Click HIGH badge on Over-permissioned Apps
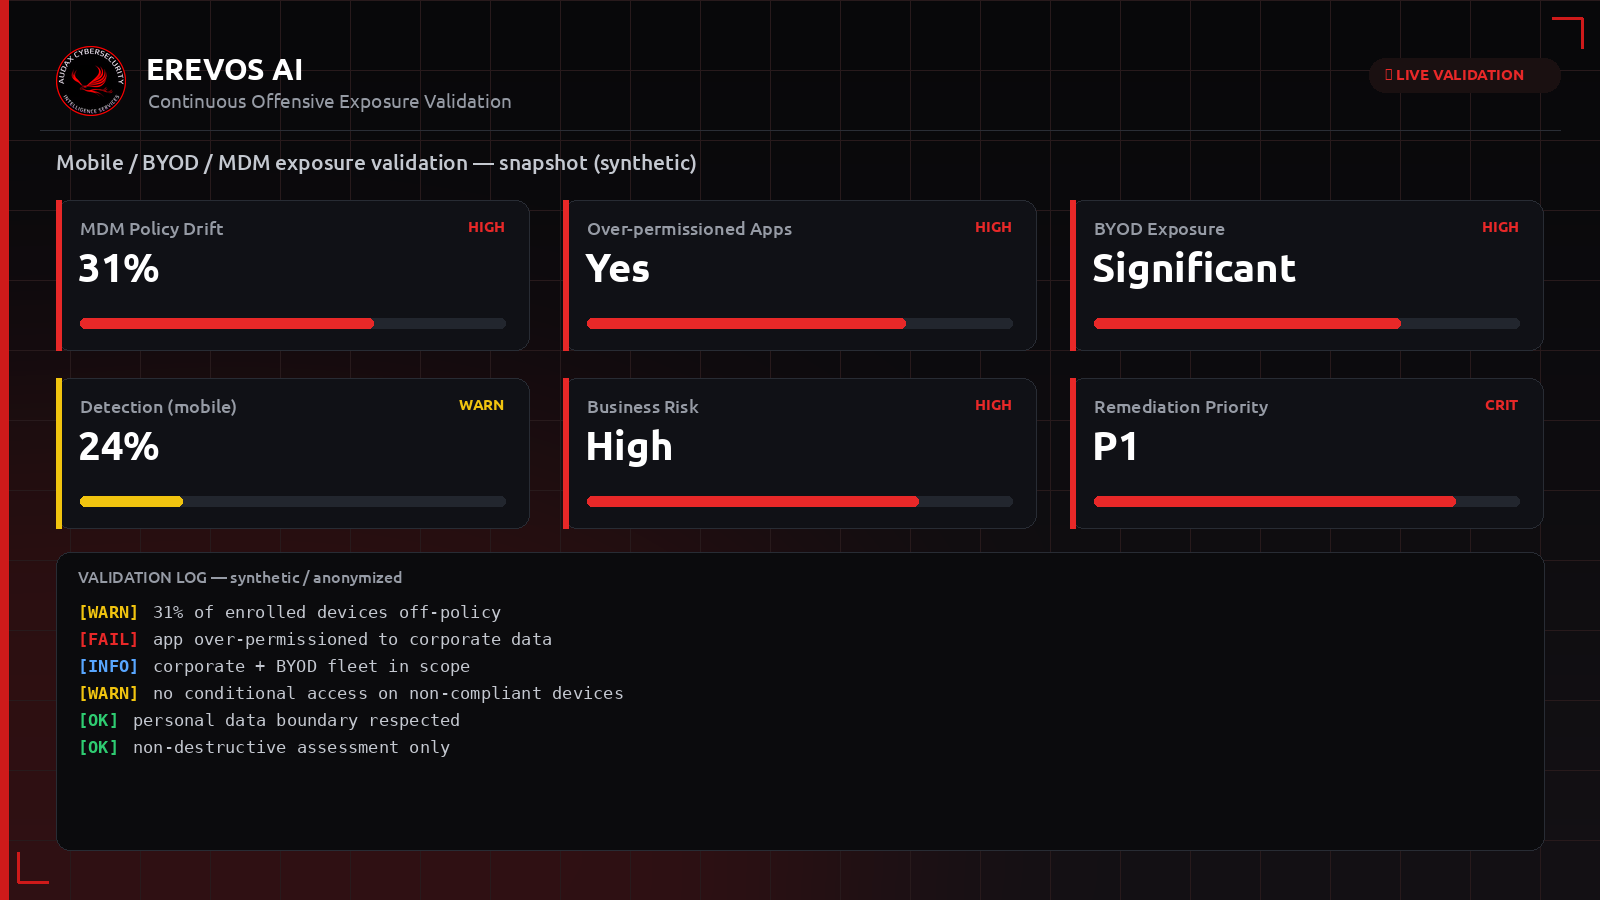1600x900 pixels. [993, 227]
